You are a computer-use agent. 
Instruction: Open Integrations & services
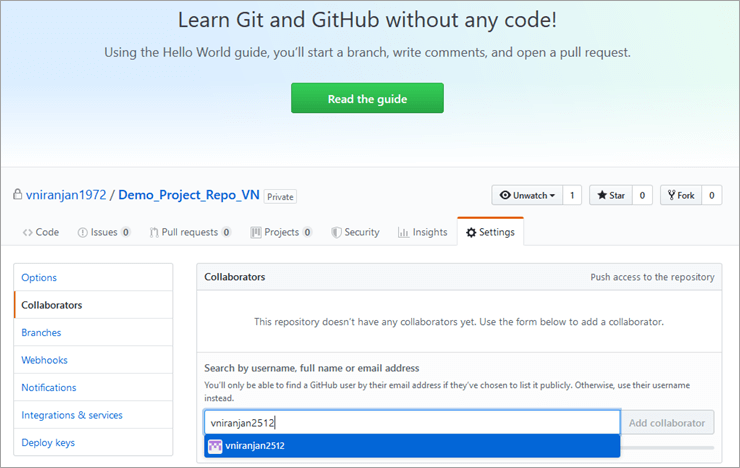pyautogui.click(x=70, y=415)
